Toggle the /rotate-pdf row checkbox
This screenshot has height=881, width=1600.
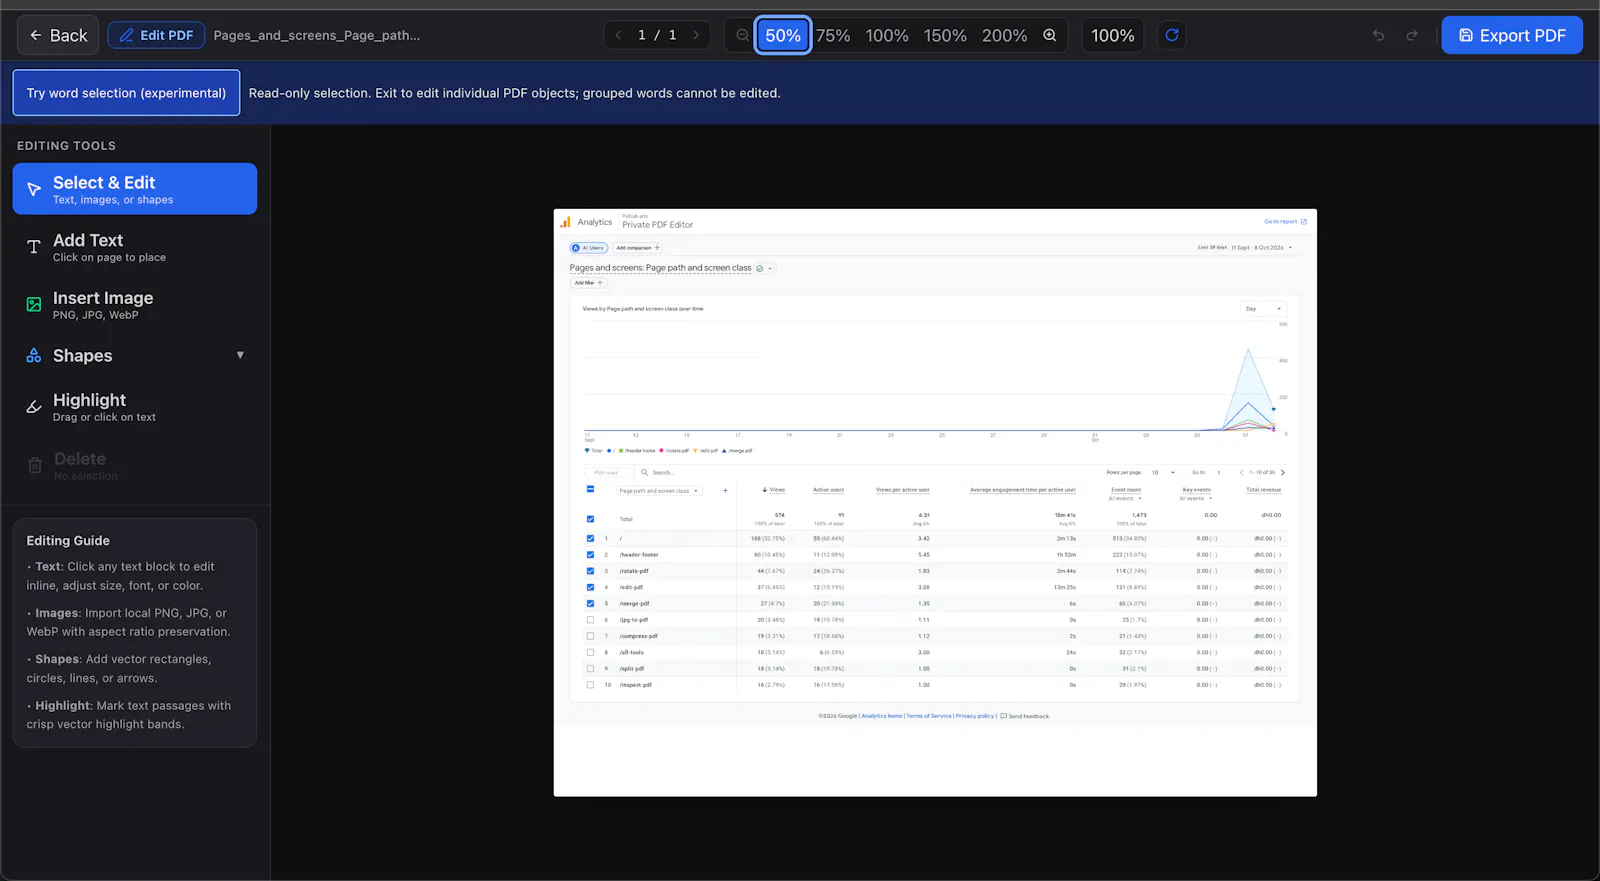[x=590, y=571]
